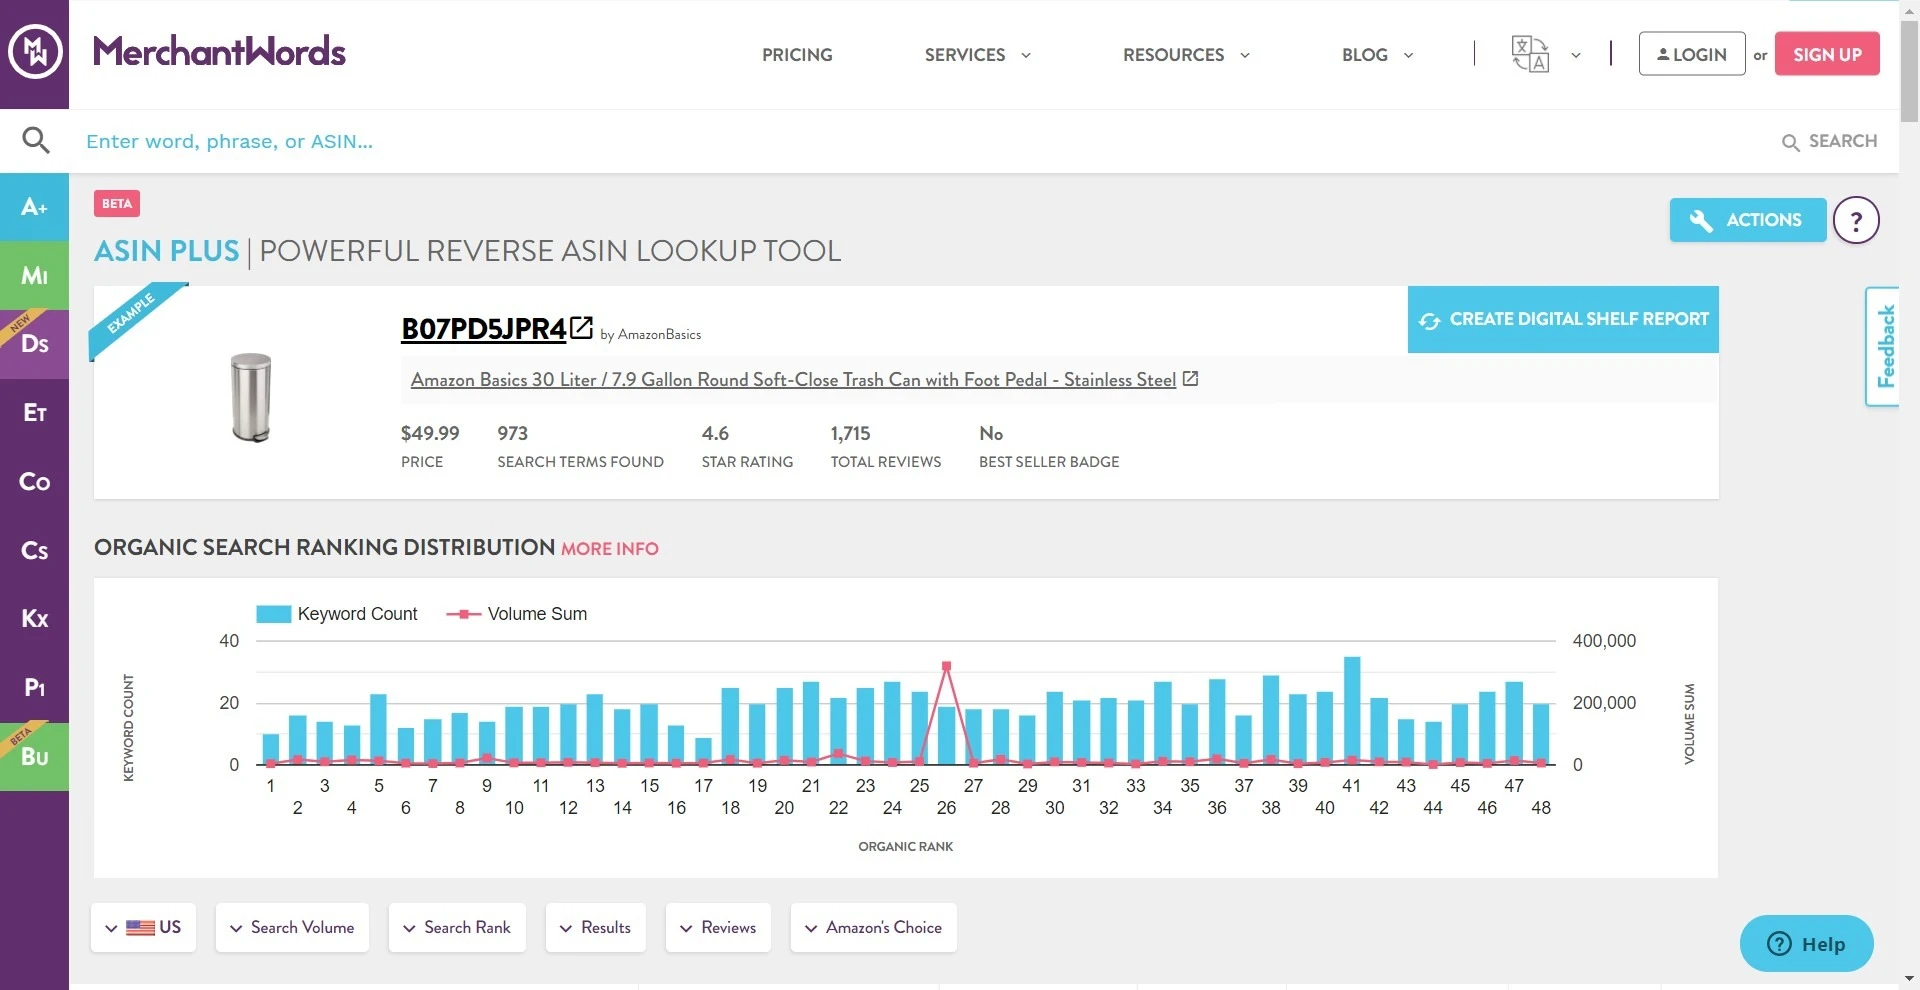1920x990 pixels.
Task: Click the Sign Up button
Action: click(1827, 54)
